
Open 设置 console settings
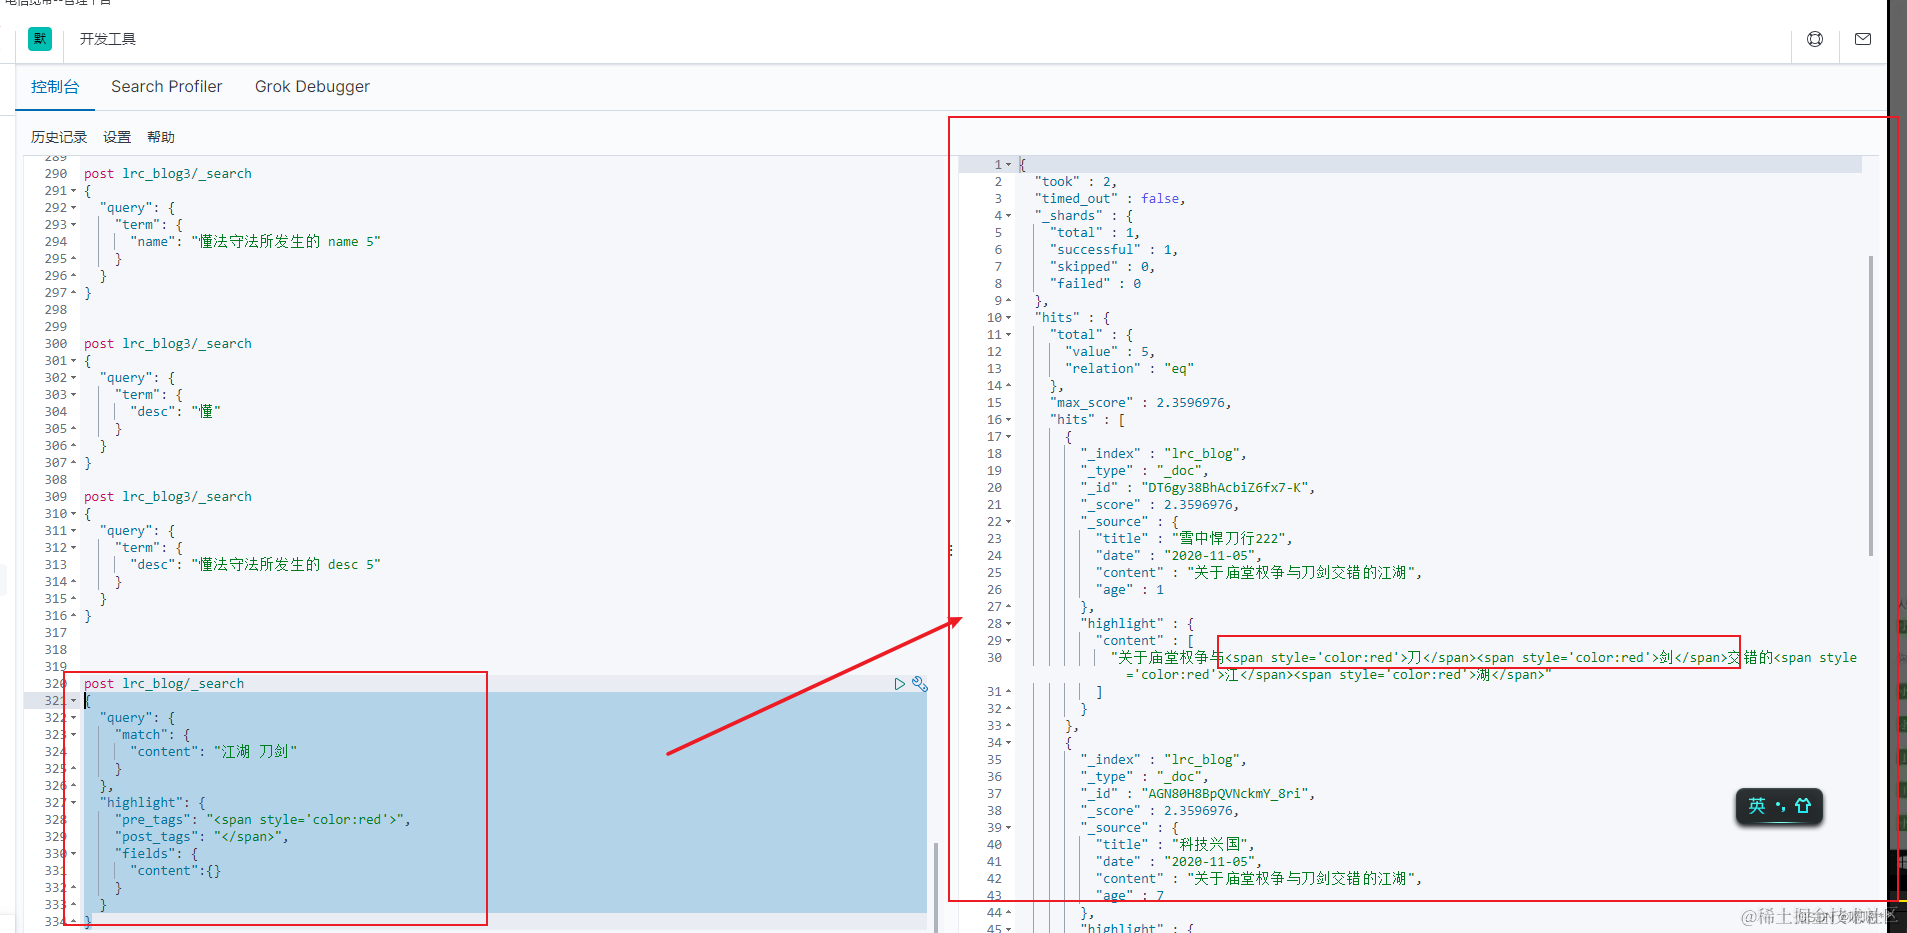pos(117,137)
